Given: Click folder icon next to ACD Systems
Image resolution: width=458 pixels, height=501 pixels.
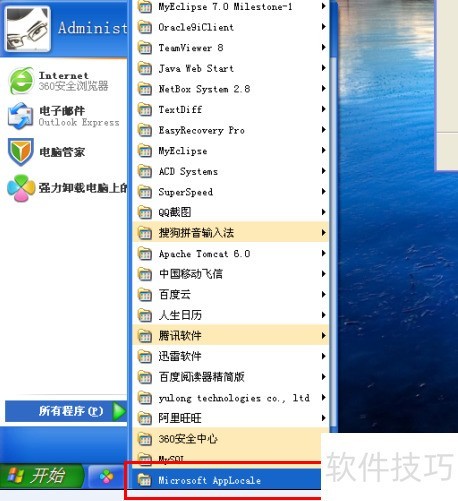Looking at the screenshot, I should pos(145,172).
